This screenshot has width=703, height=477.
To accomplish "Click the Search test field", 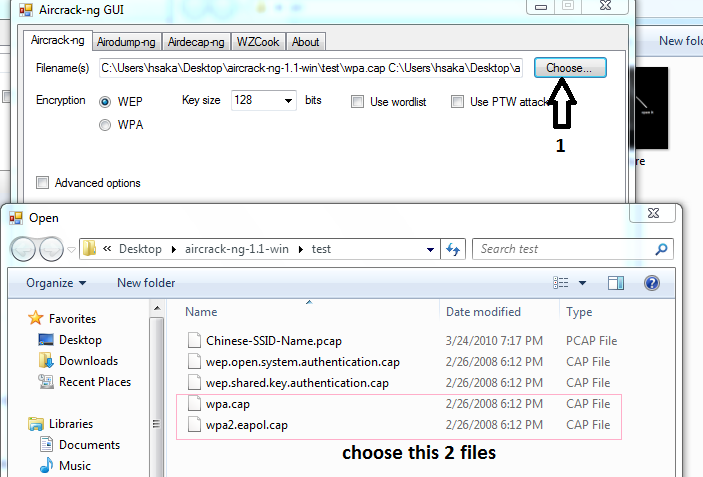I will pos(573,249).
